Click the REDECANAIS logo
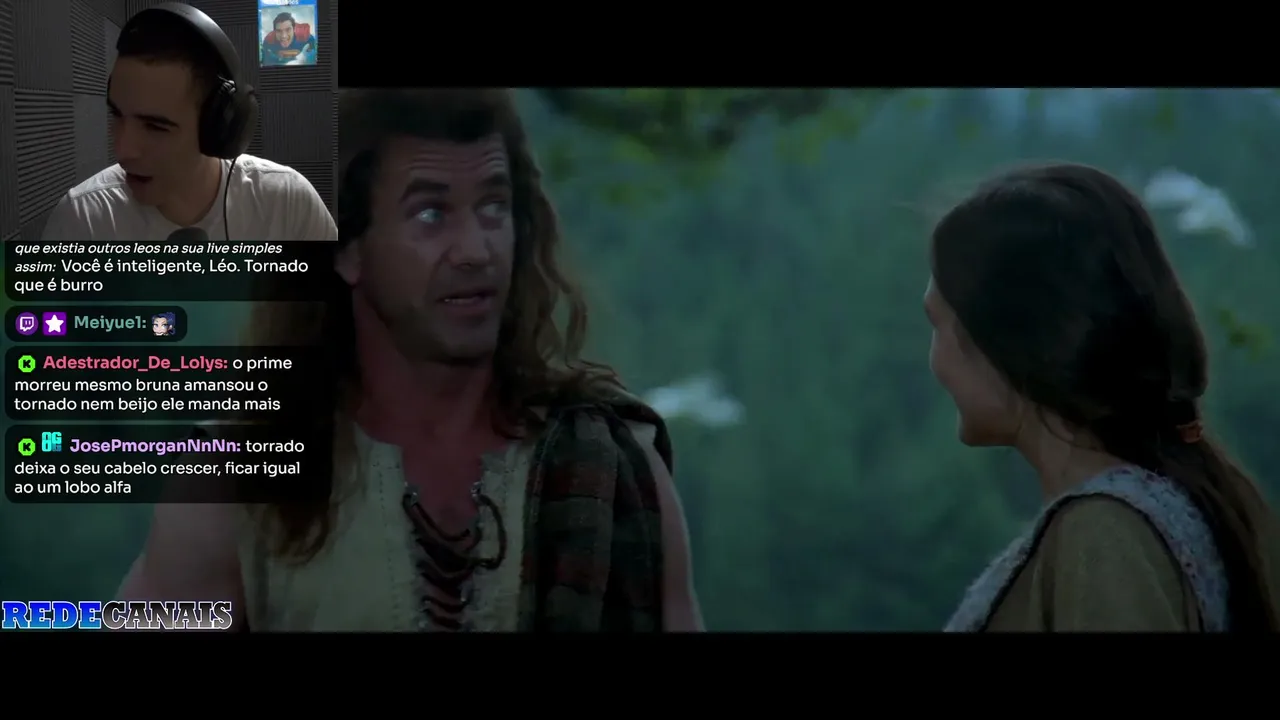Viewport: 1280px width, 720px height. click(x=117, y=615)
